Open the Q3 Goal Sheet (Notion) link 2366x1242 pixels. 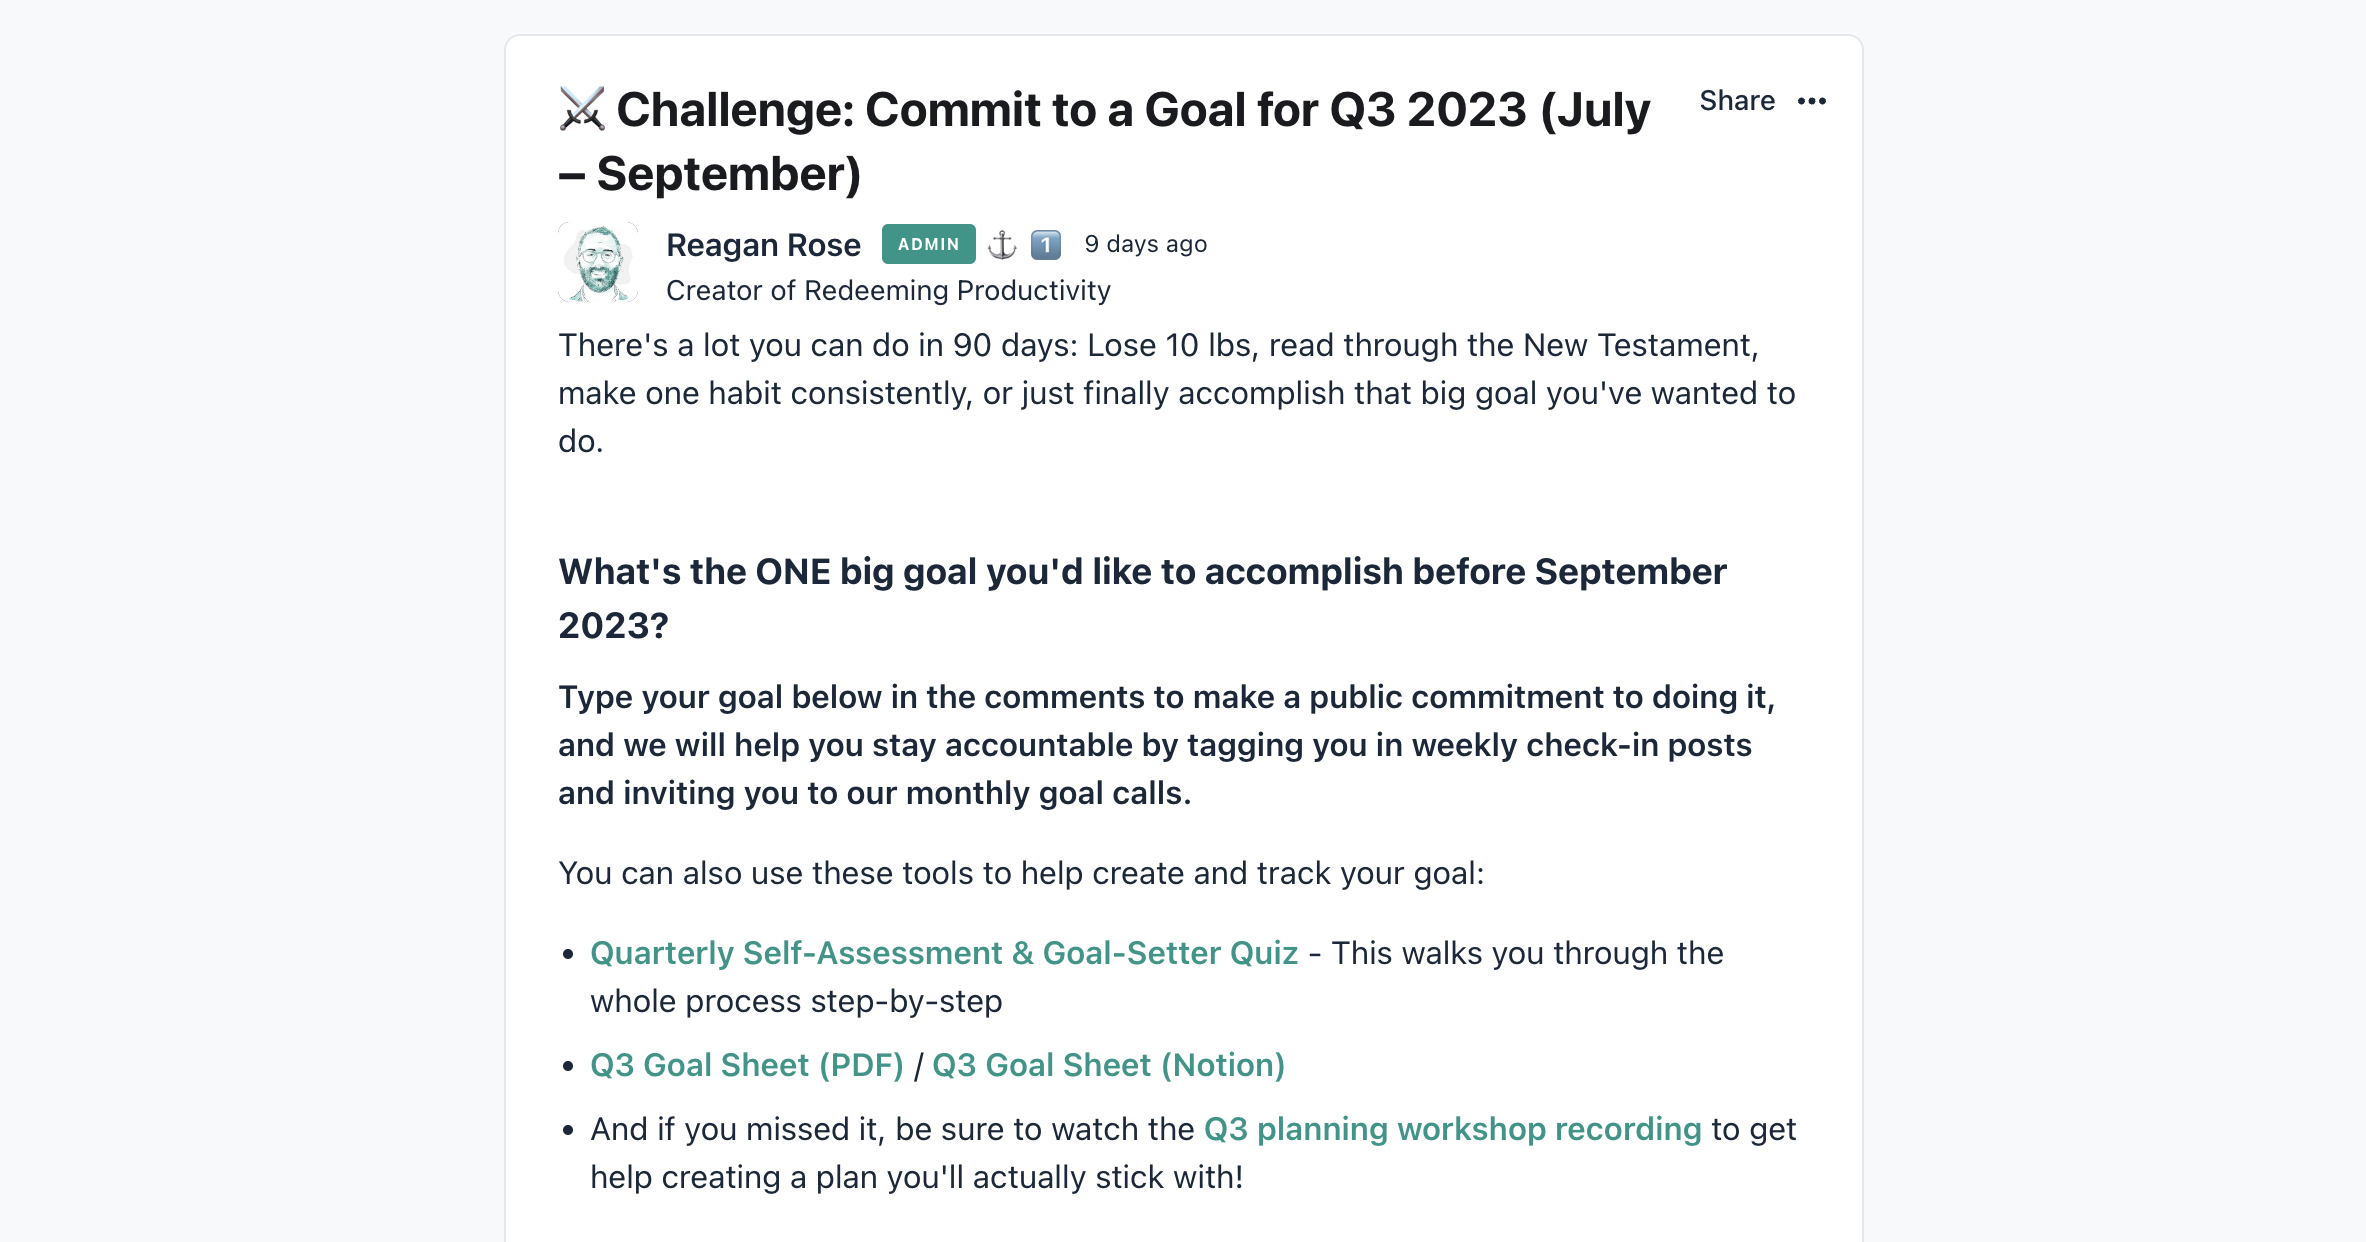[1108, 1065]
